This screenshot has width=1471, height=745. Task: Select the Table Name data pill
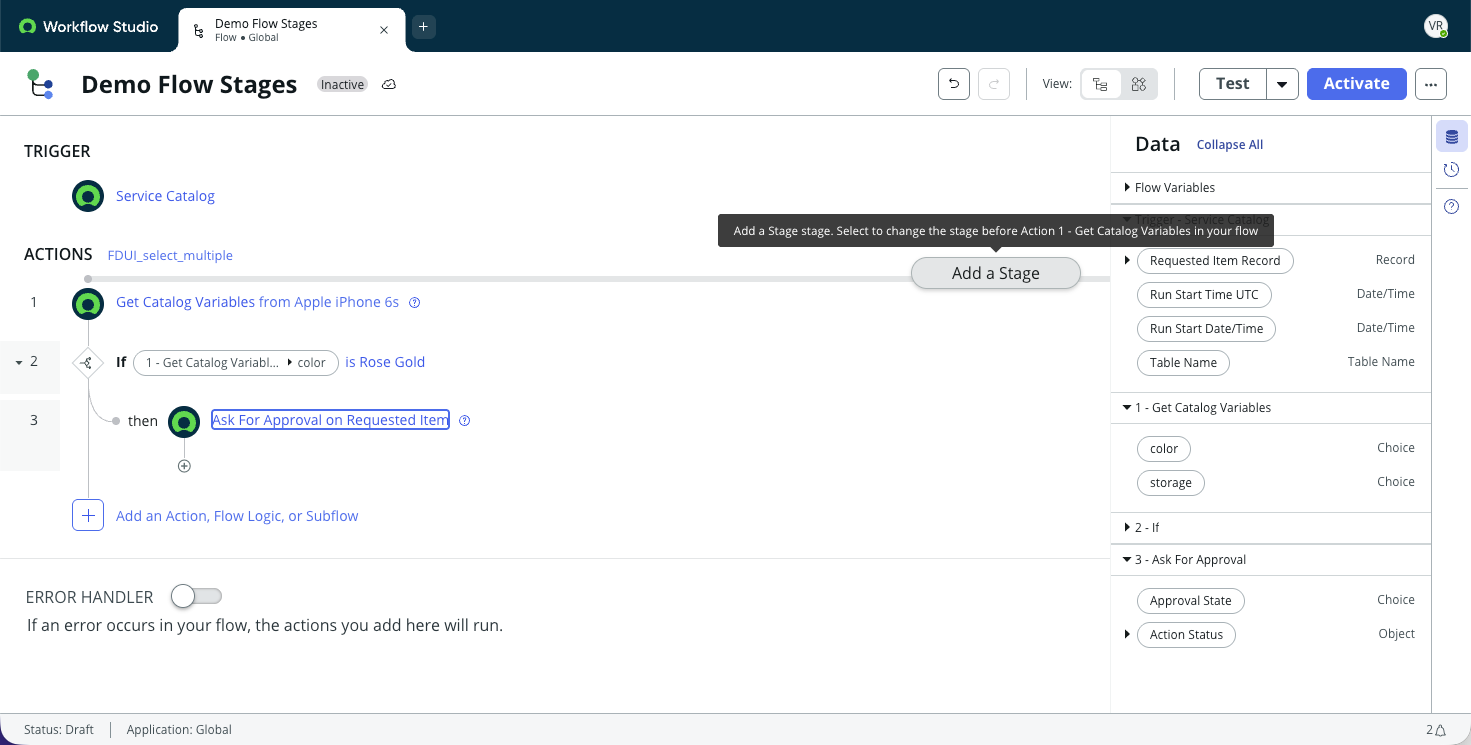click(x=1183, y=363)
